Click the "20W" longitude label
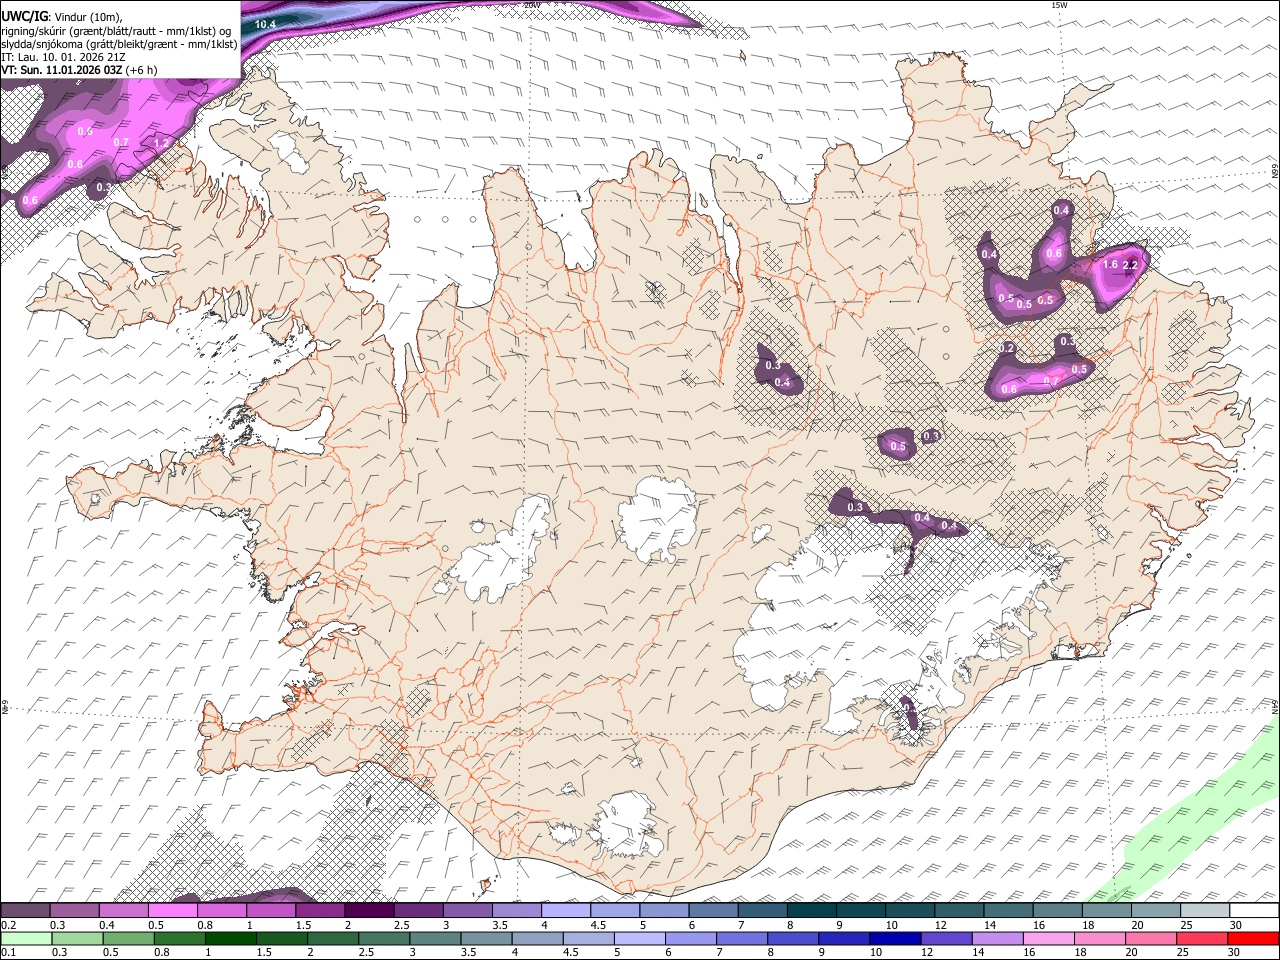The width and height of the screenshot is (1280, 960). click(x=532, y=5)
